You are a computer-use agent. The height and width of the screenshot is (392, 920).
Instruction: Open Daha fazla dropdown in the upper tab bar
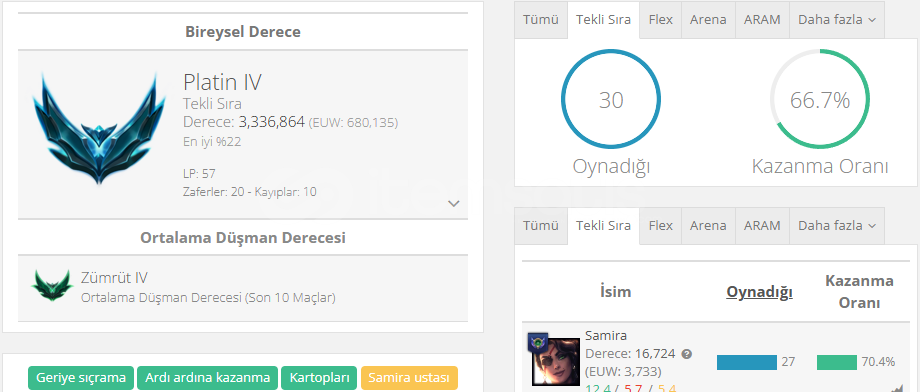[837, 19]
